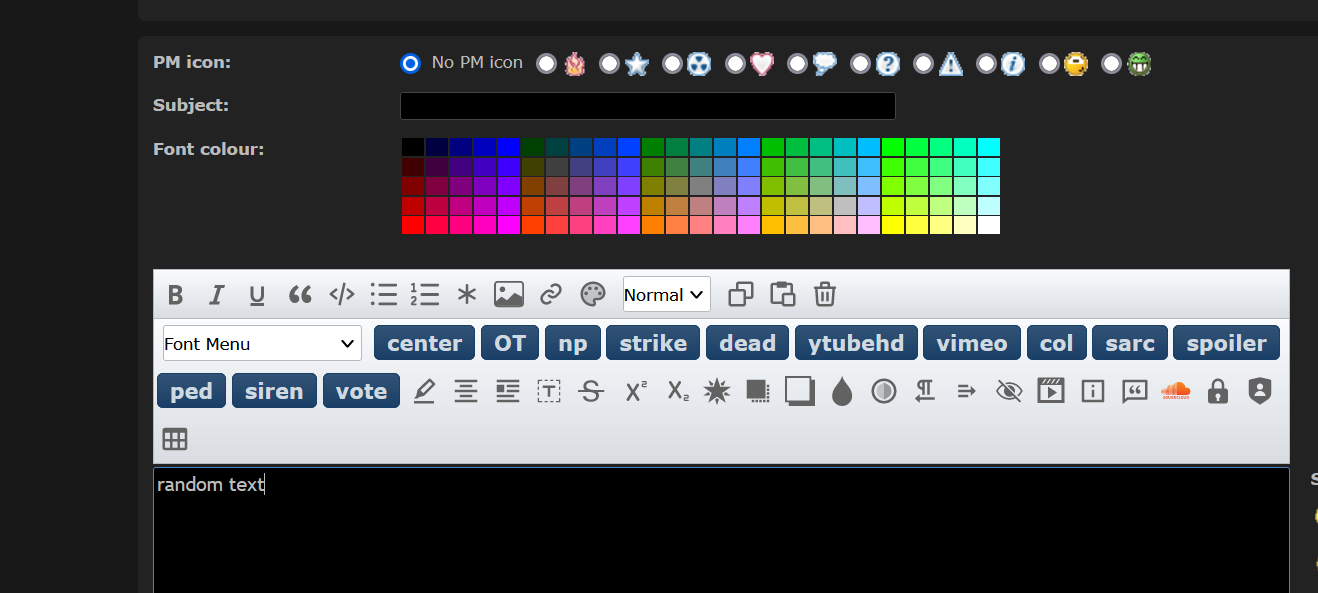Select the green grinning face PM icon radio
This screenshot has width=1318, height=593.
(x=1111, y=63)
